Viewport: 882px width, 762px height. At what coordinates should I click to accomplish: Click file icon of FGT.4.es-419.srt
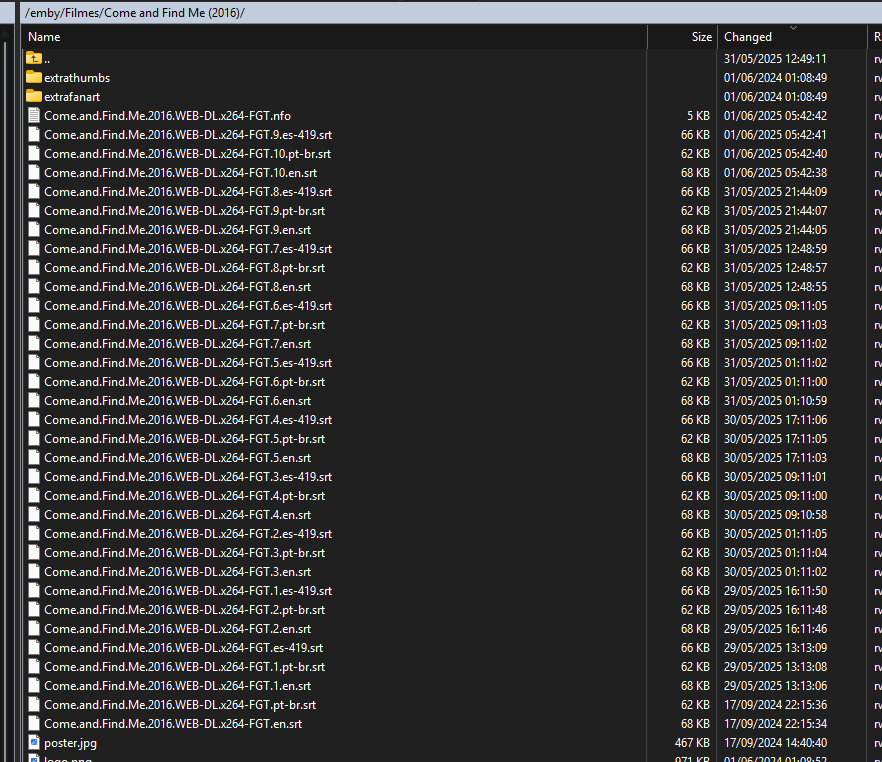34,420
